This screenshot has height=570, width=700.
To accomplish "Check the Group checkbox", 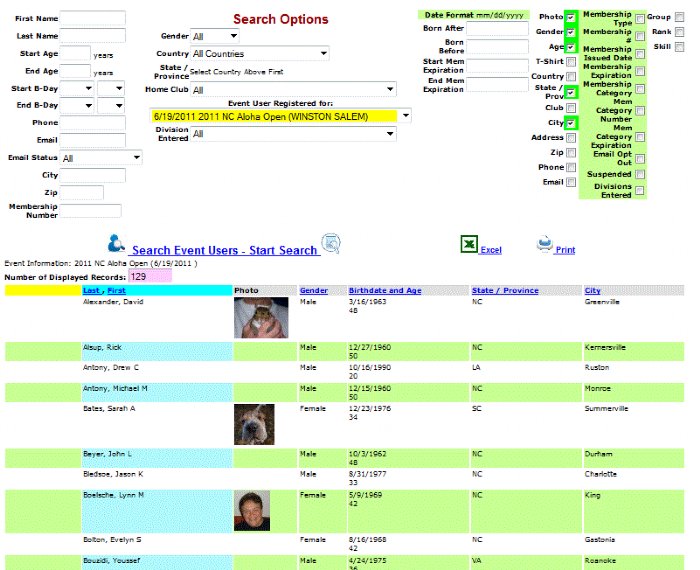I will [679, 17].
